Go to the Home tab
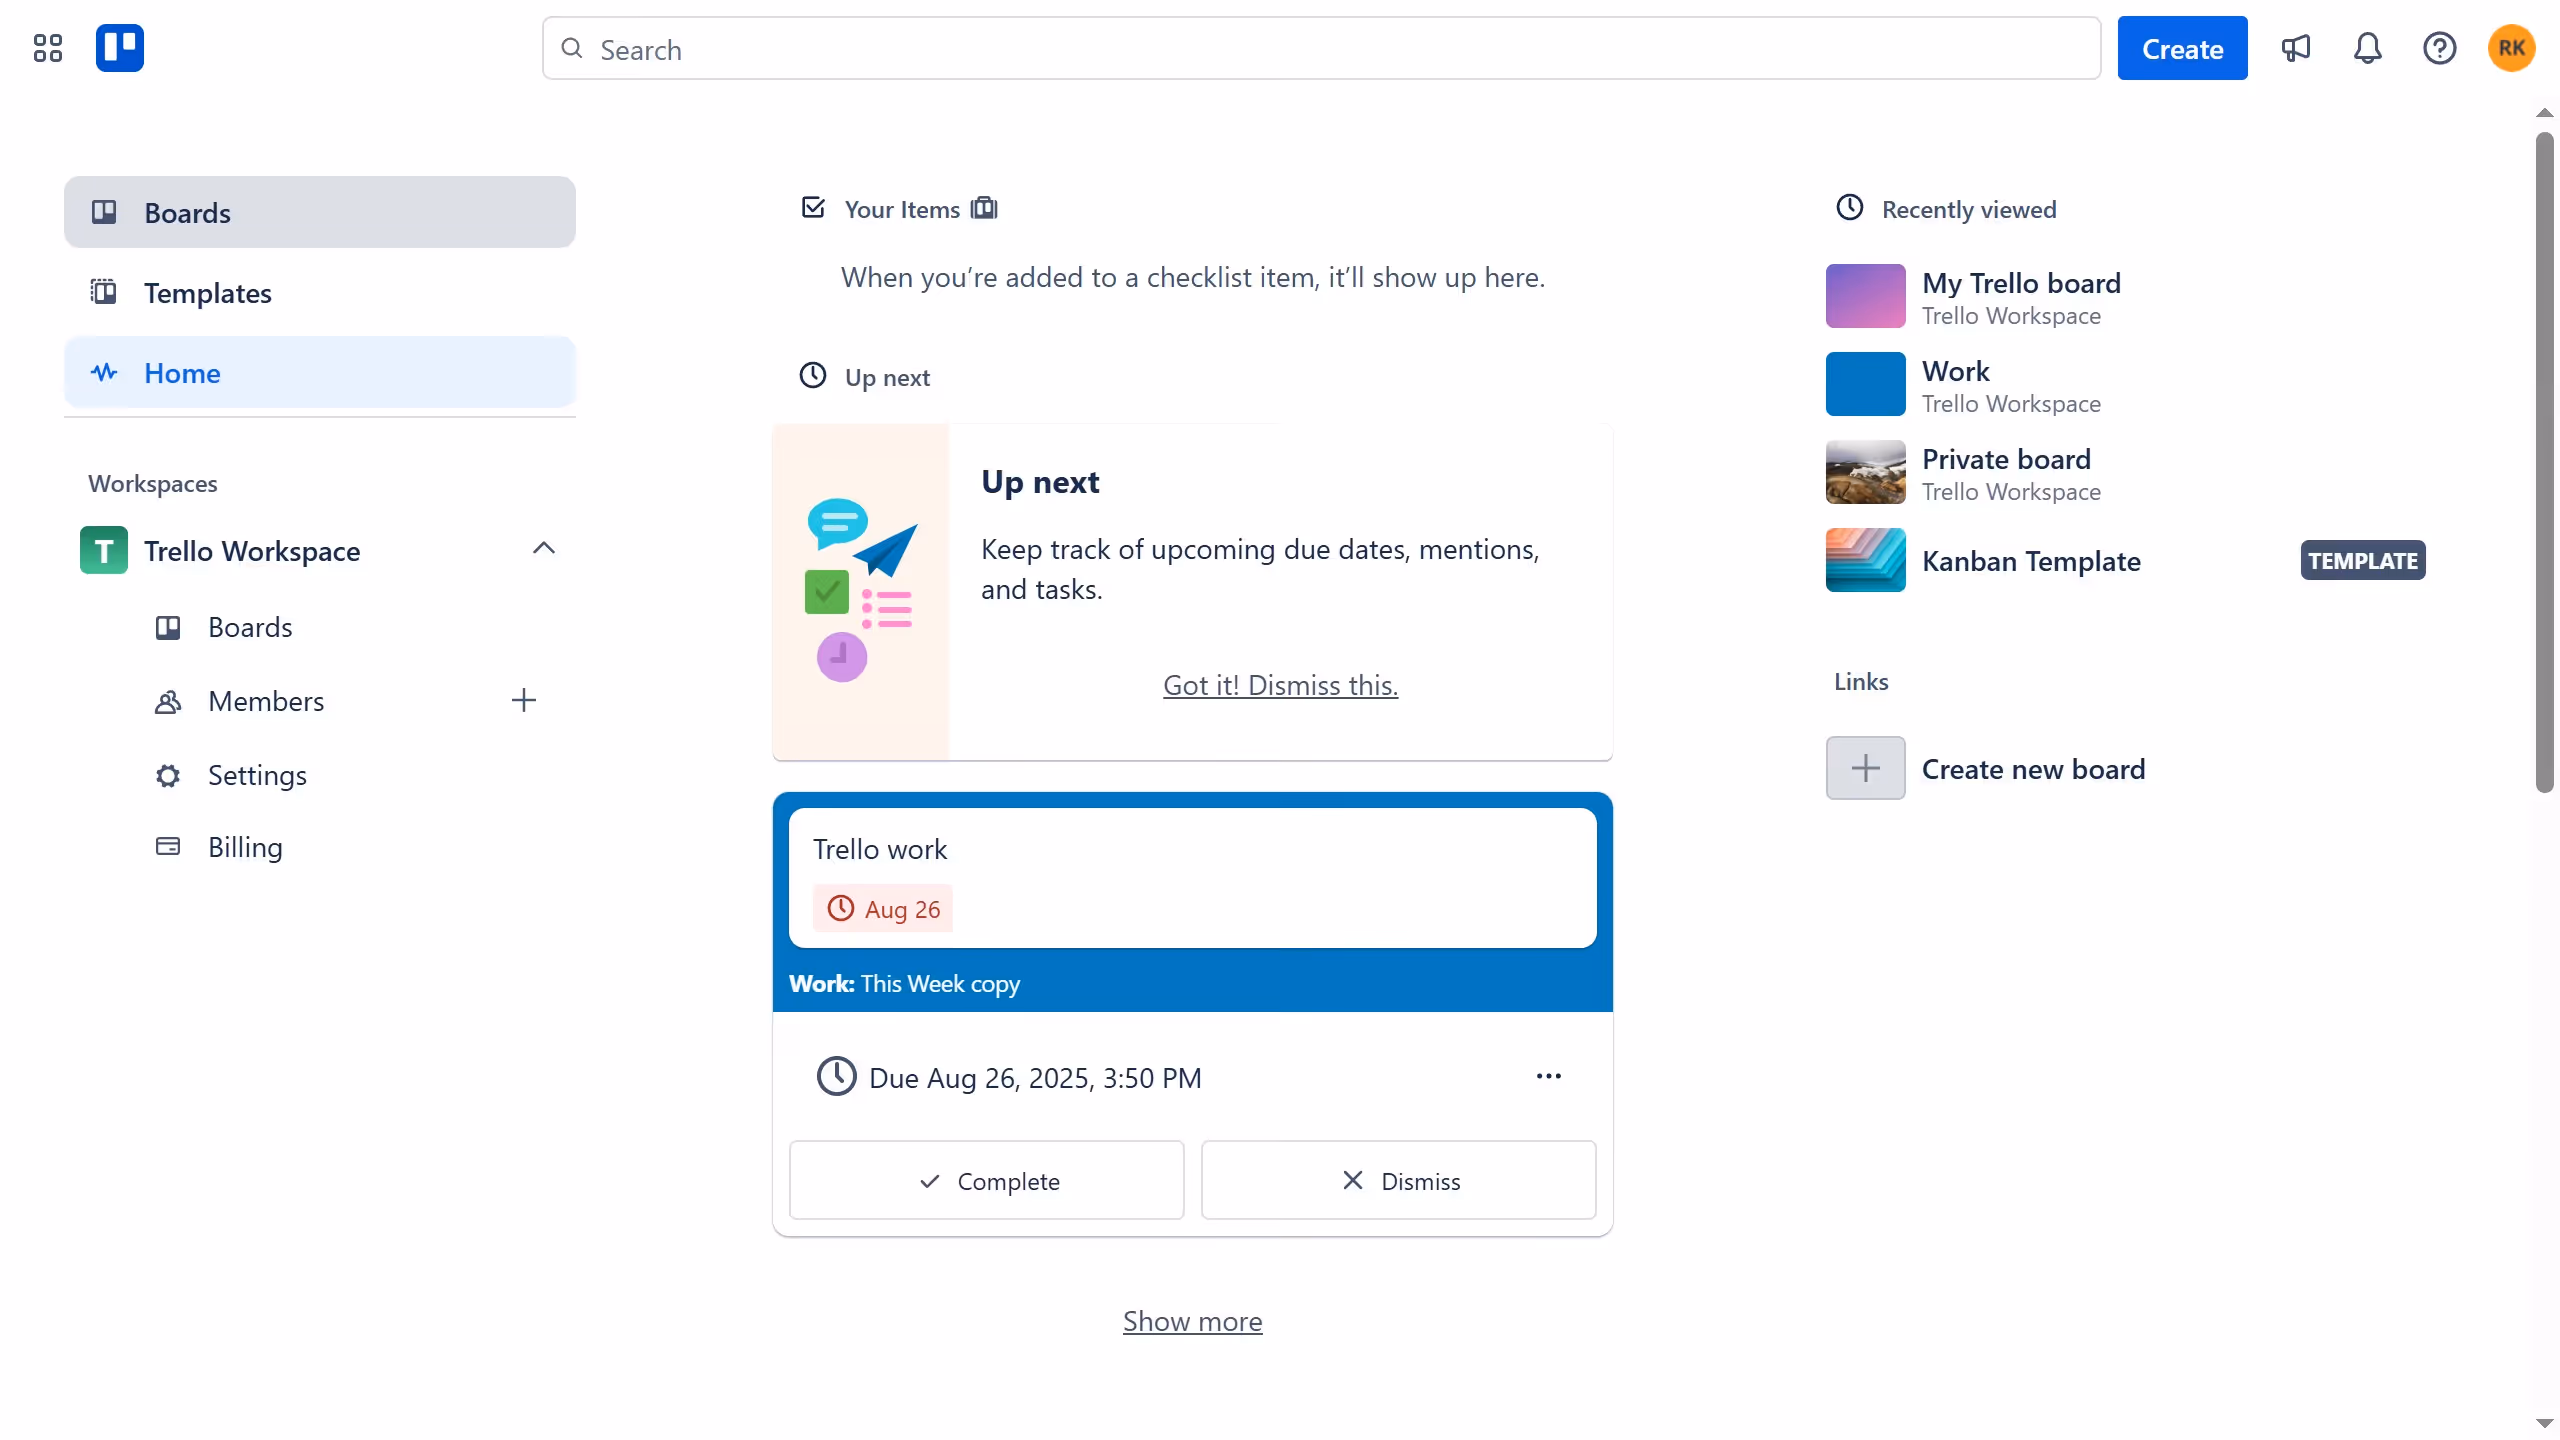 point(183,372)
